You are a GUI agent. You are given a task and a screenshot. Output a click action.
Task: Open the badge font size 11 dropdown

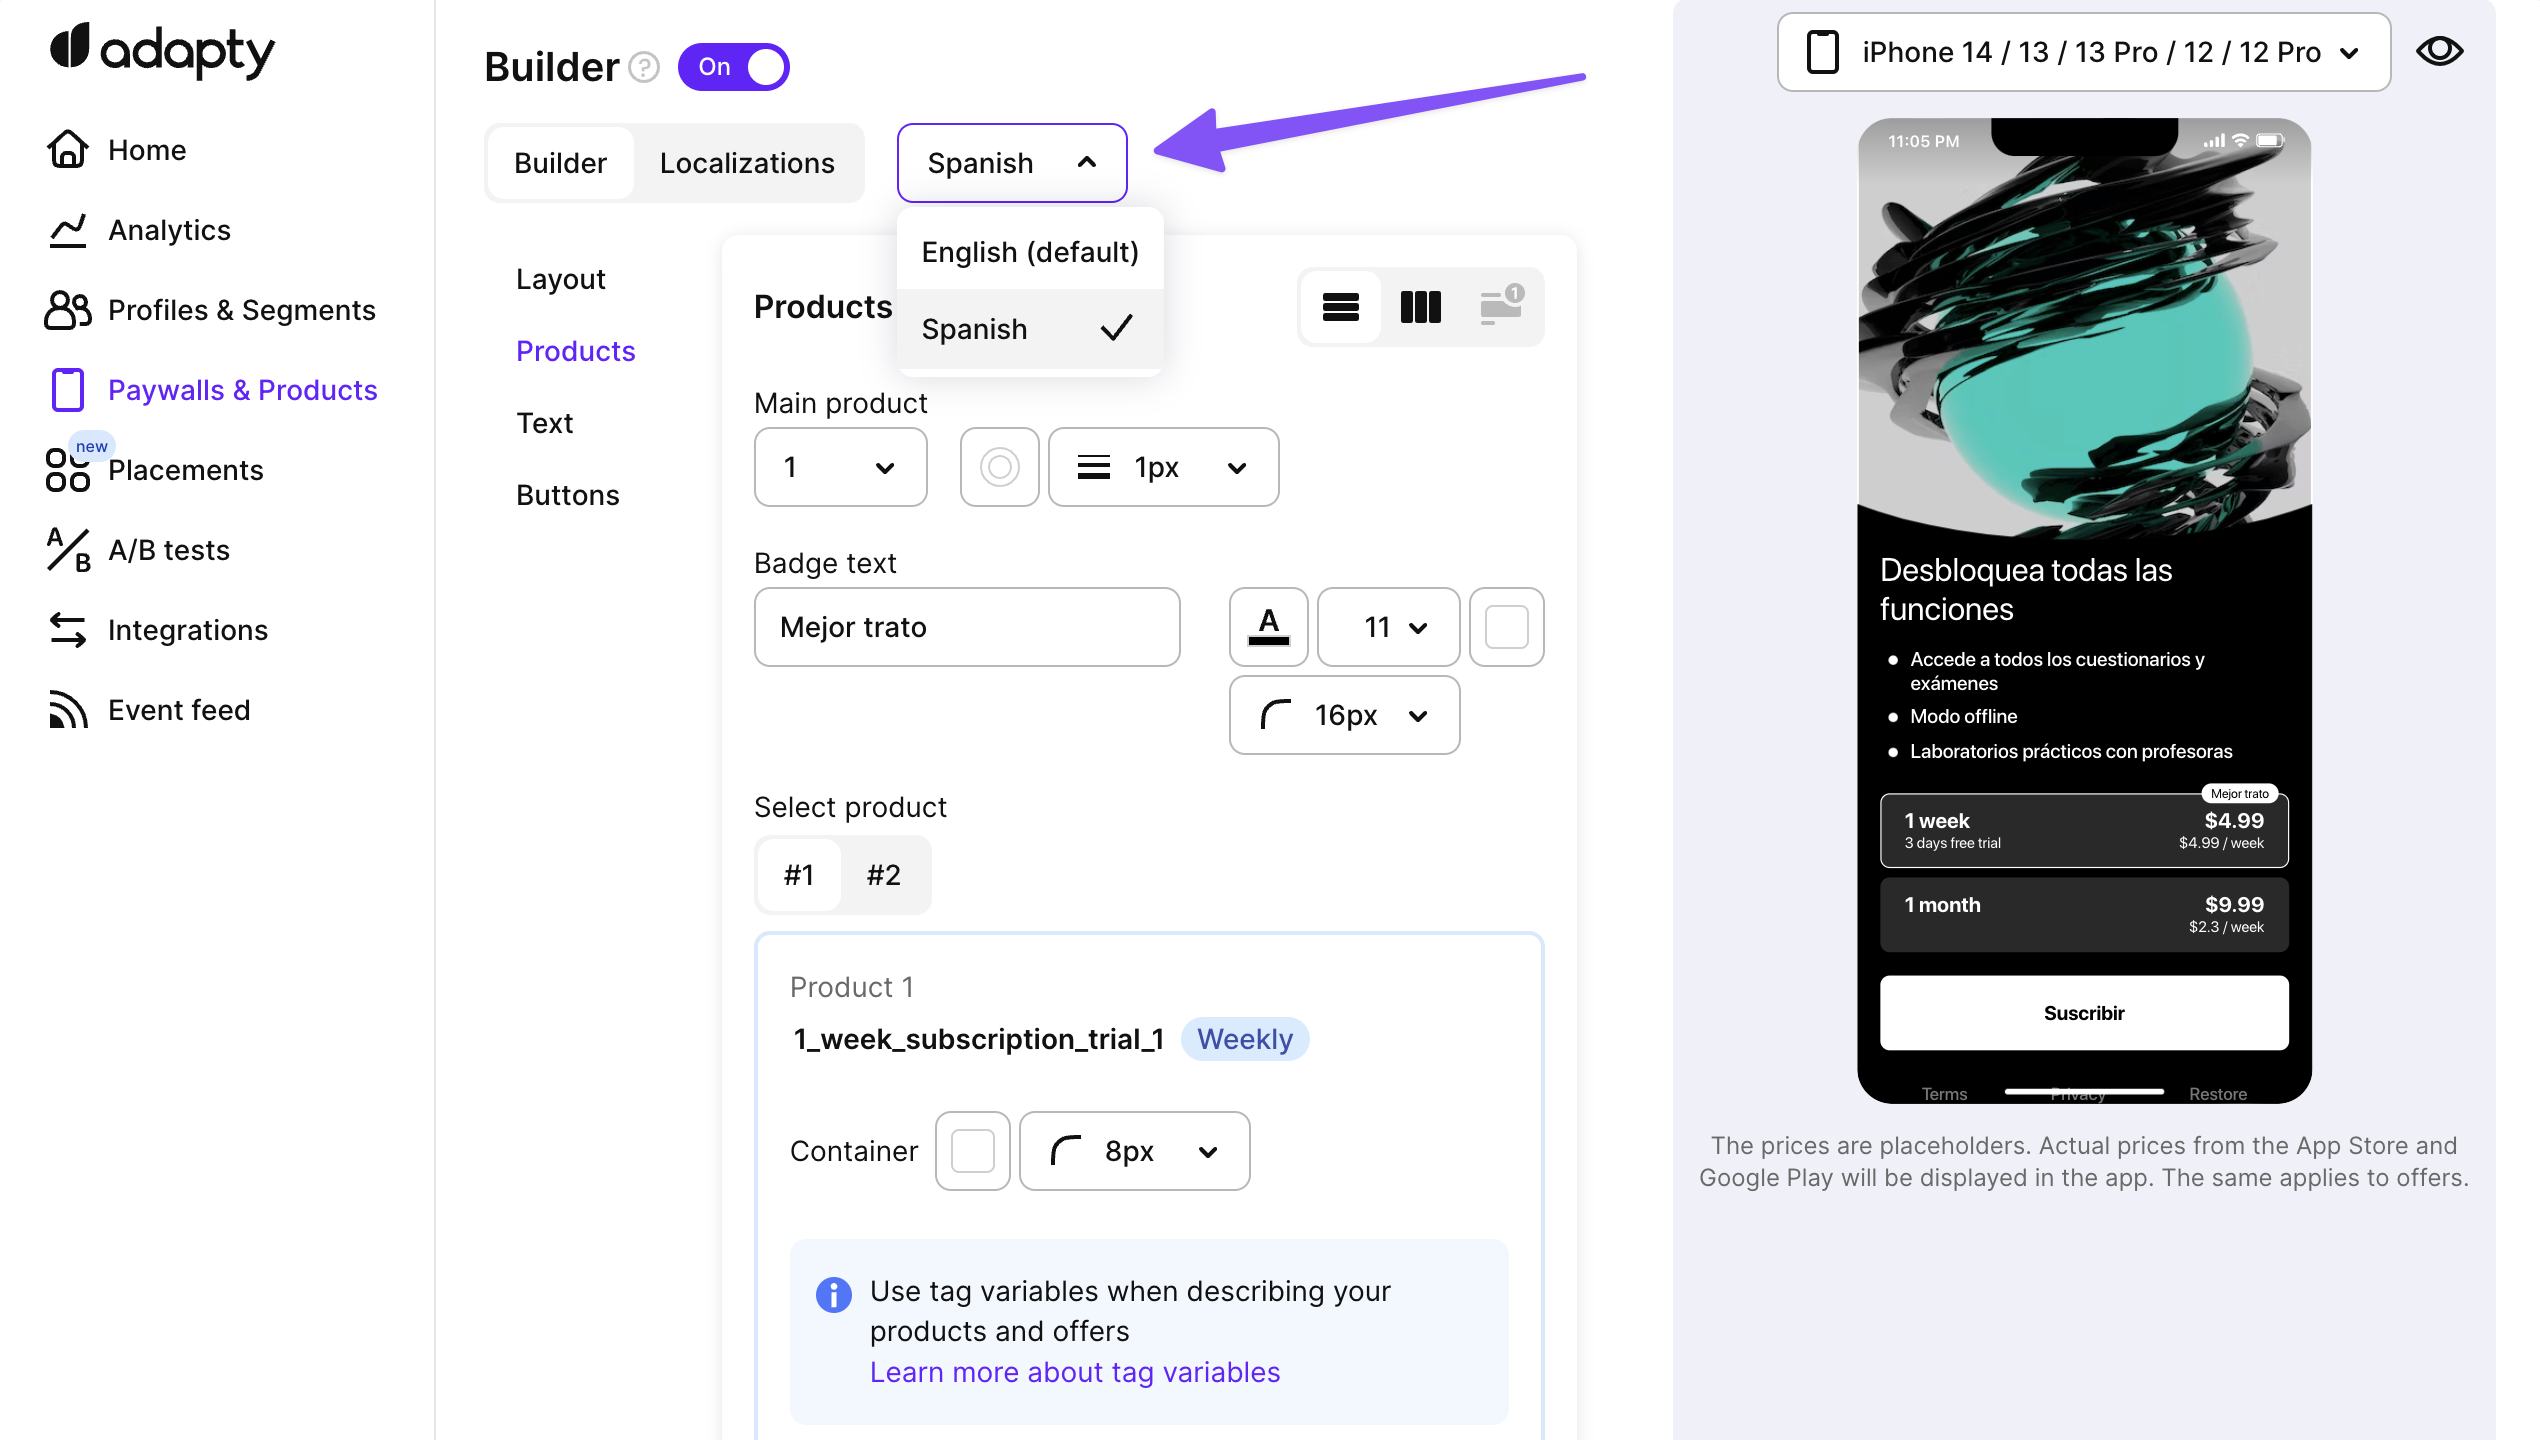(1388, 627)
